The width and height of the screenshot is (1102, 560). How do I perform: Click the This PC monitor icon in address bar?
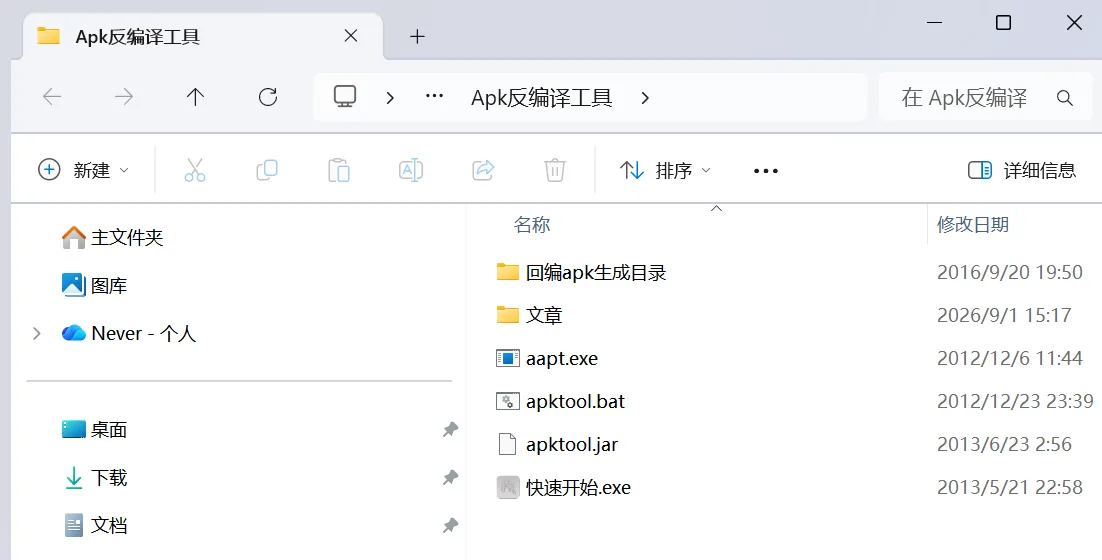(345, 96)
